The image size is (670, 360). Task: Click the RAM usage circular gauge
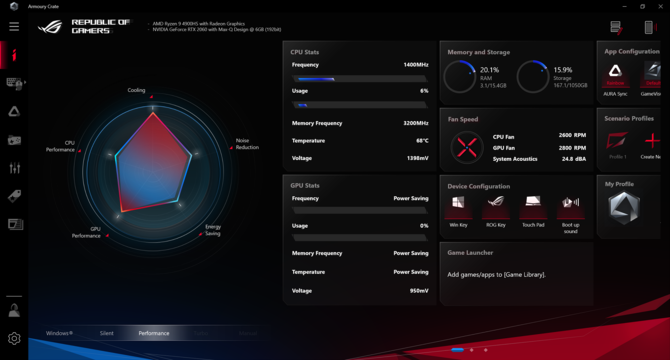[460, 77]
